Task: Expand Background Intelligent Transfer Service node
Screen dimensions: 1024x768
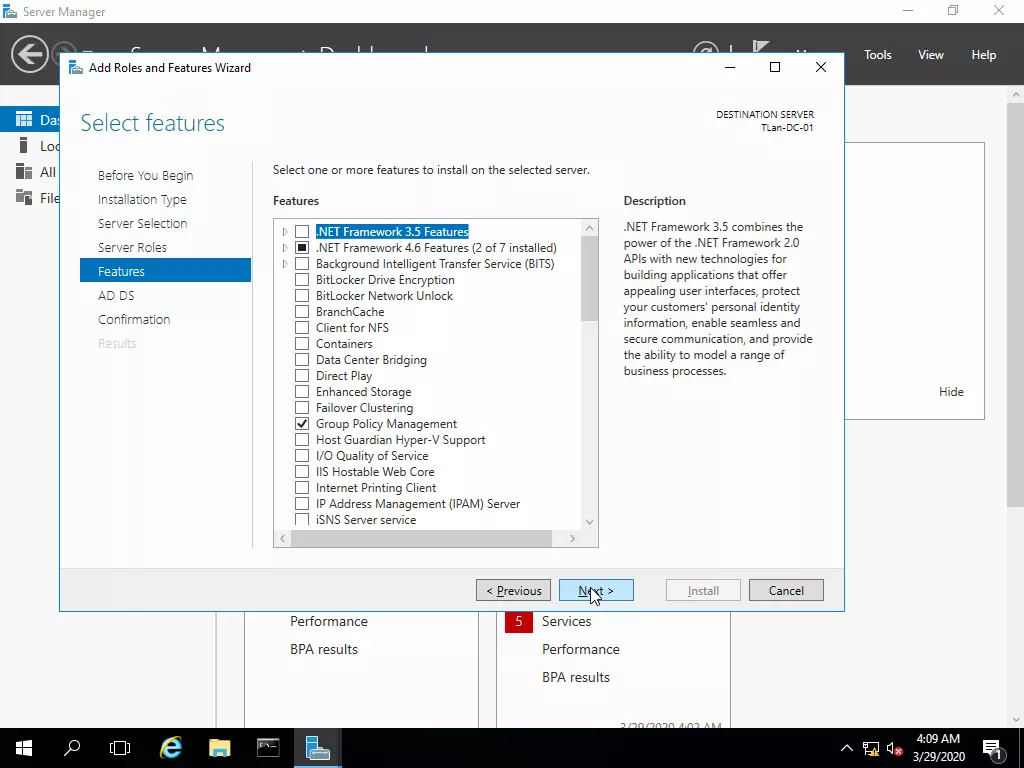Action: coord(285,264)
